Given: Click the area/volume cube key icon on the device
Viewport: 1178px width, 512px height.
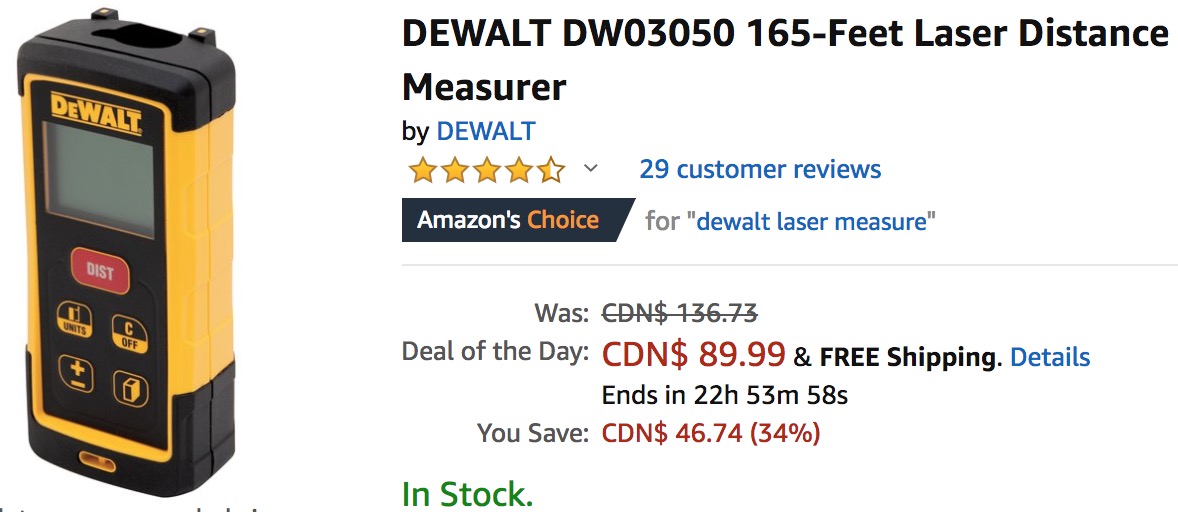Looking at the screenshot, I should coord(131,389).
